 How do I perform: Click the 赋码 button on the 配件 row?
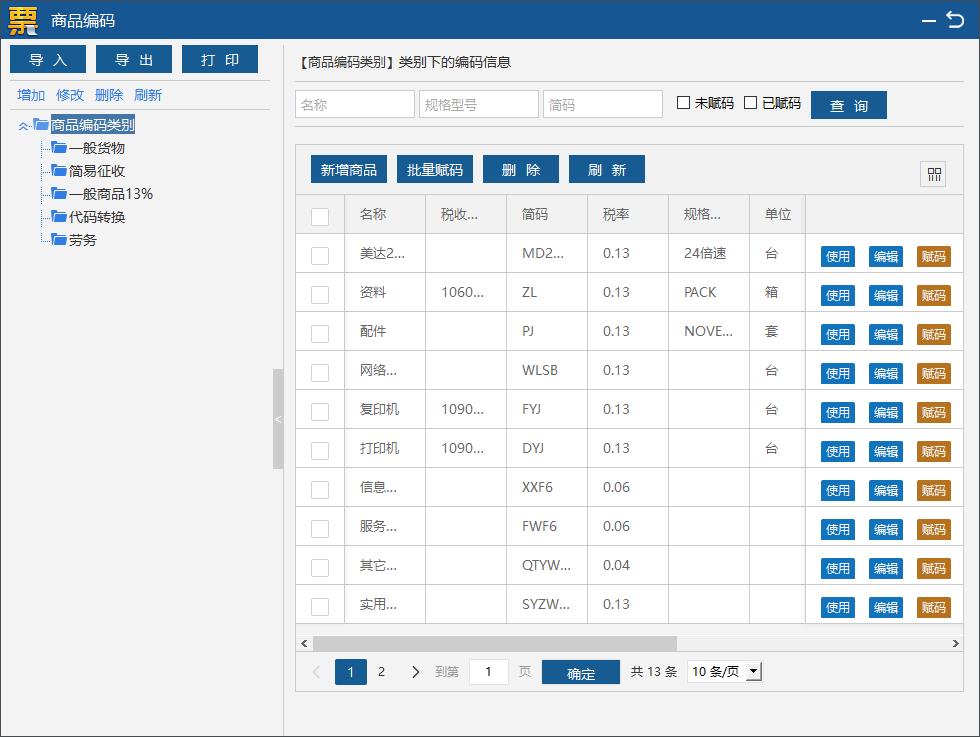(933, 334)
